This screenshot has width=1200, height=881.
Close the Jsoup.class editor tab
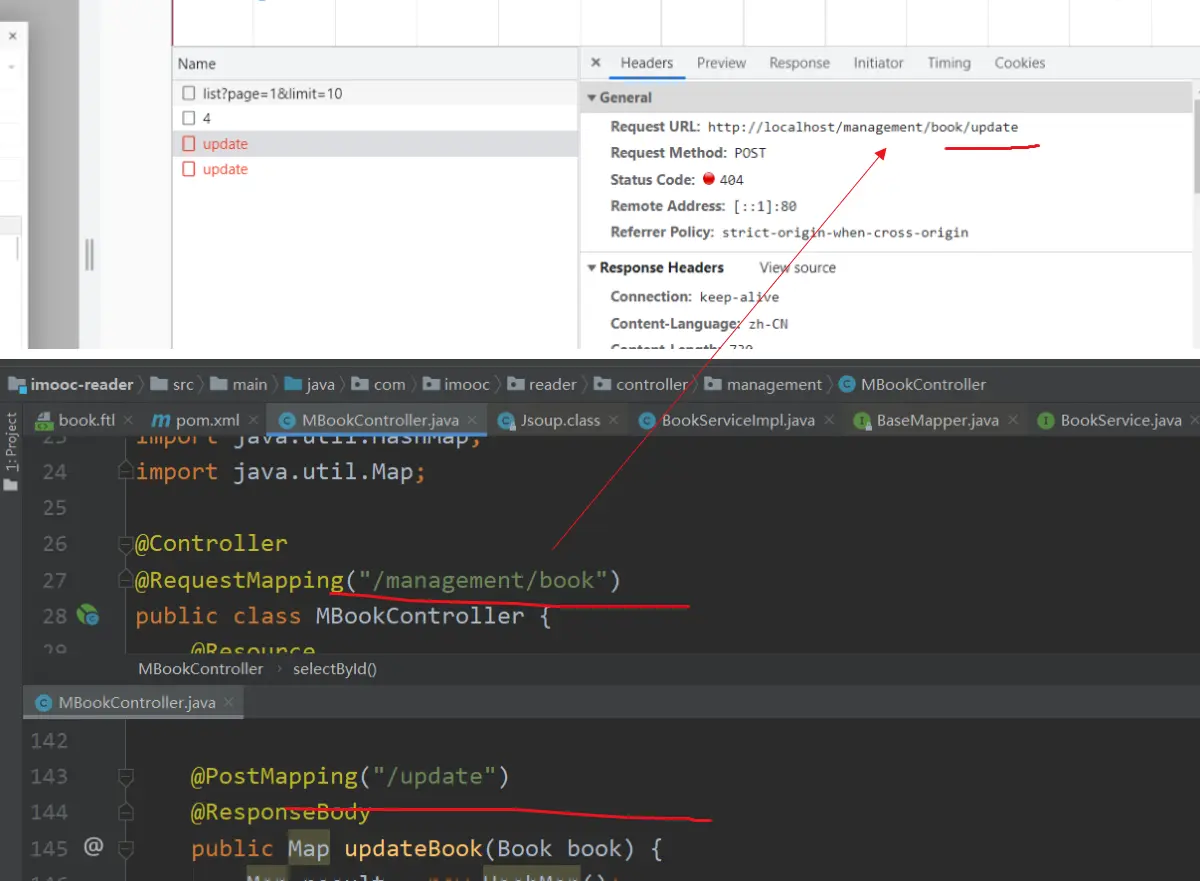(x=614, y=421)
